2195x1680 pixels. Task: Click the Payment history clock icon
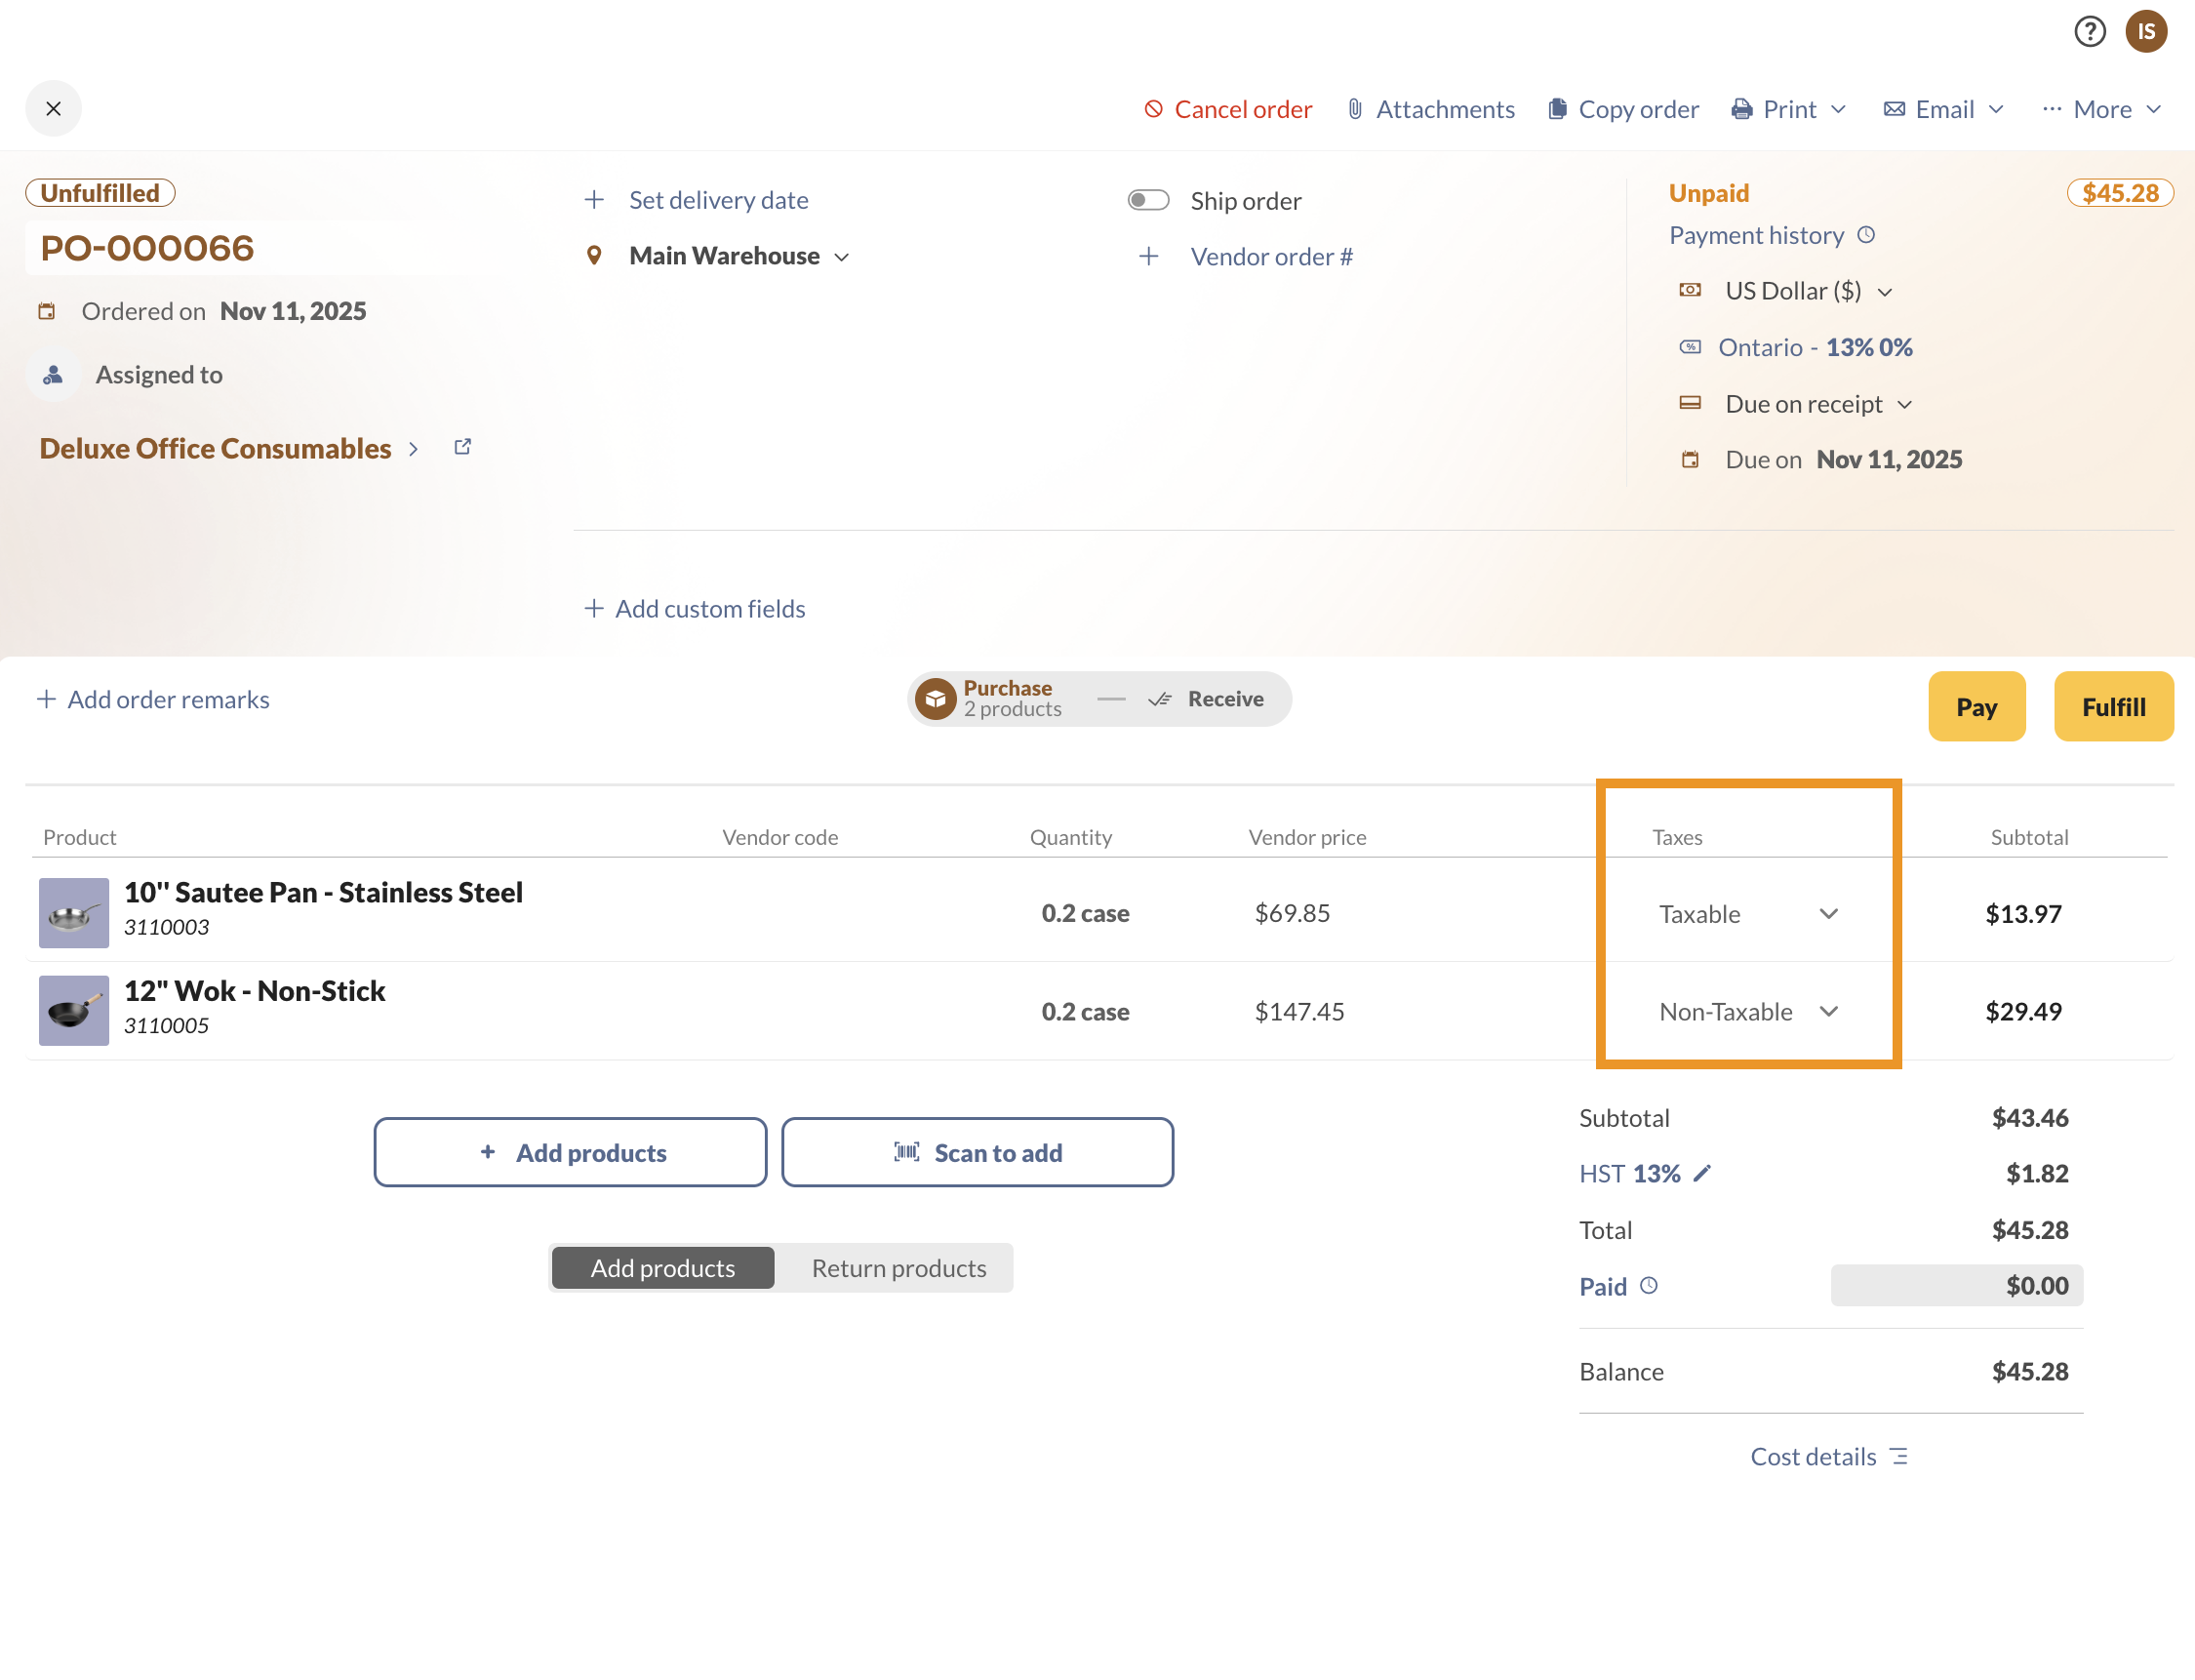pyautogui.click(x=1866, y=235)
